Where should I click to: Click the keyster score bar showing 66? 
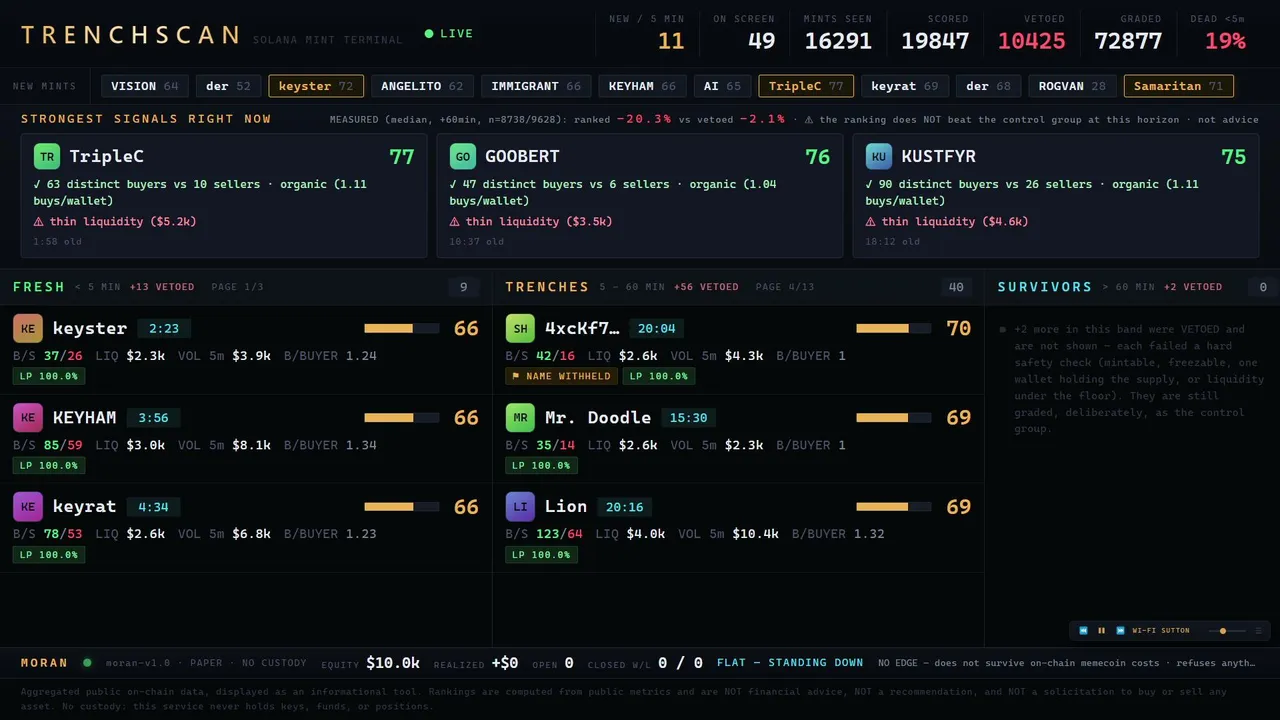point(402,328)
